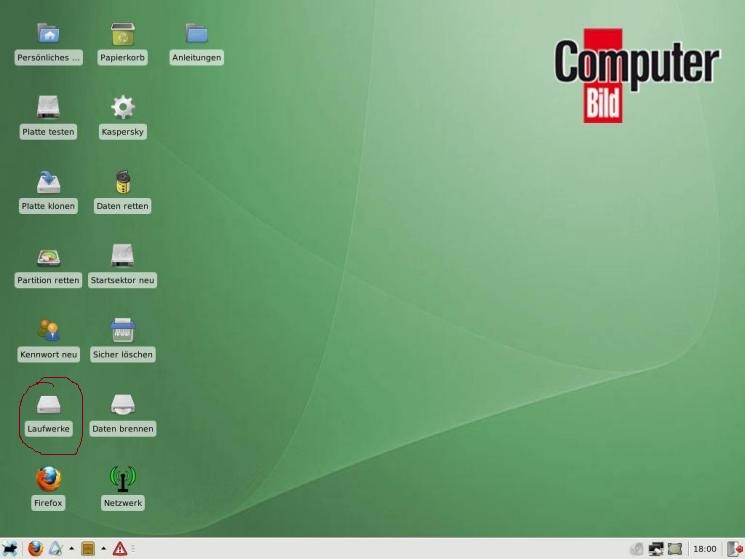Click the Laufwerke label
The image size is (745, 559).
coord(48,428)
